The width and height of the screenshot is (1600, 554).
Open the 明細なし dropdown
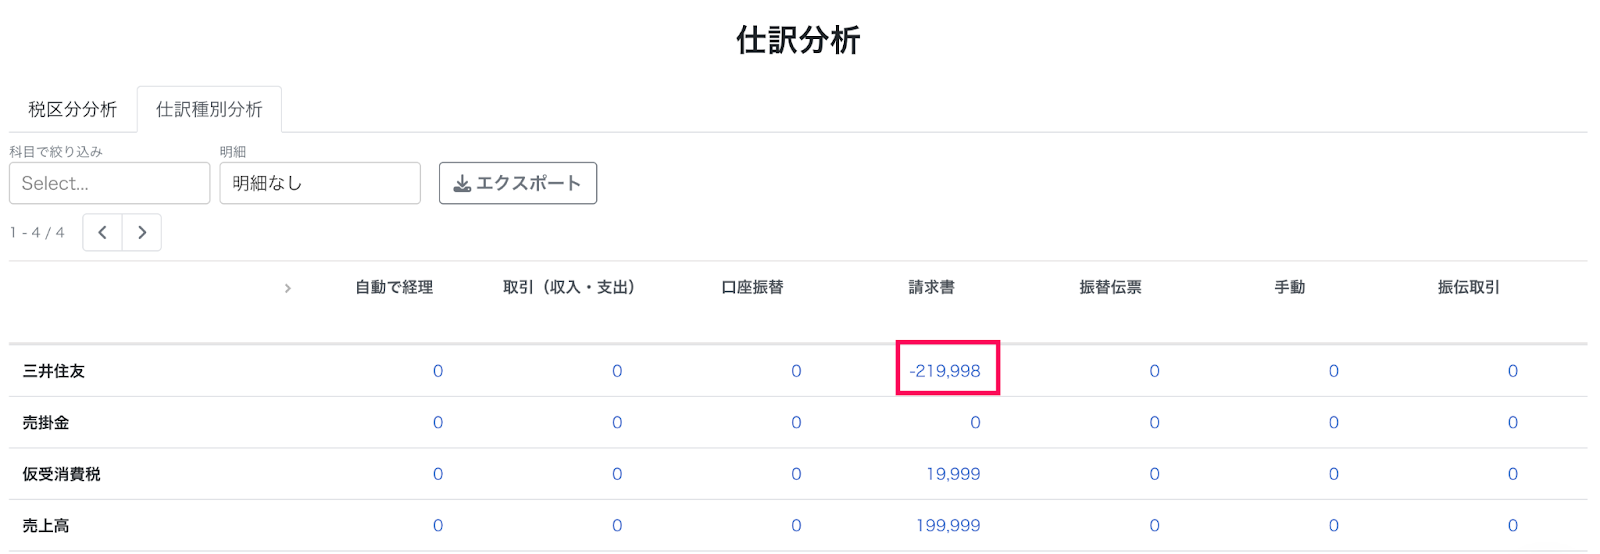click(320, 183)
